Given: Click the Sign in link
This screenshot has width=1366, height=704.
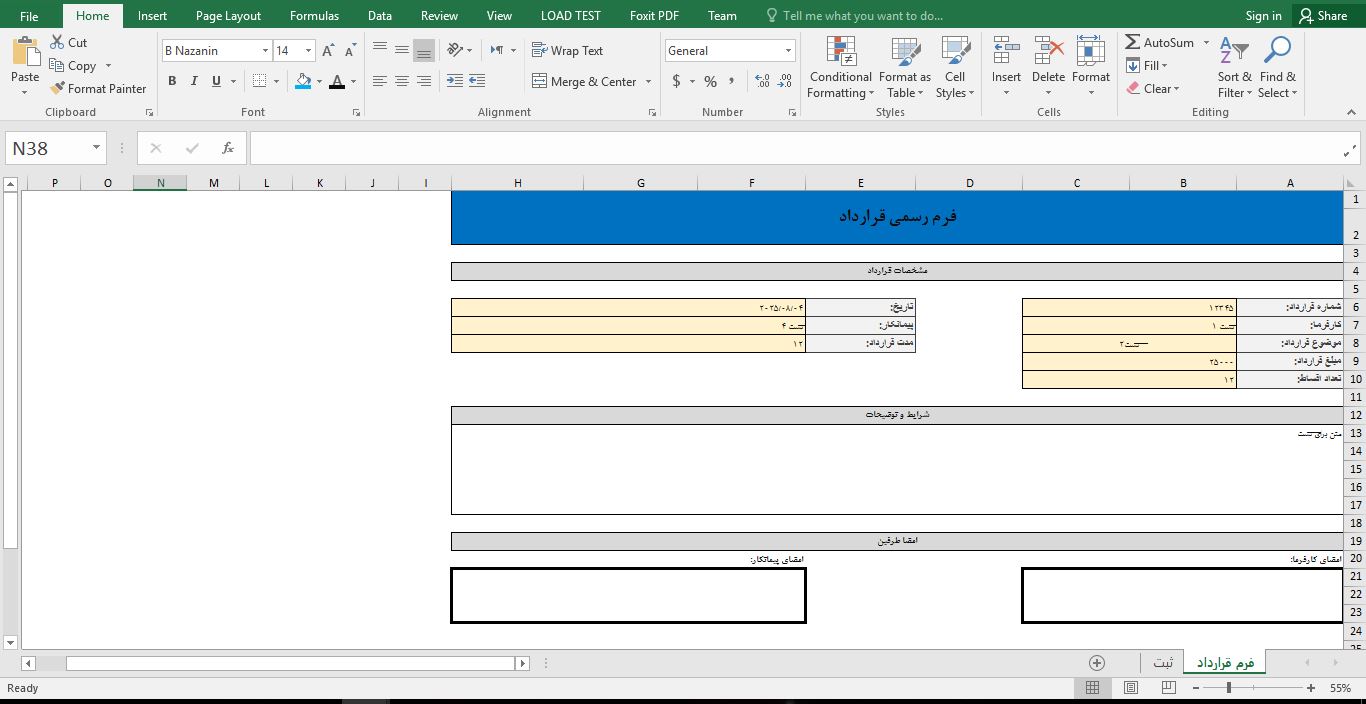Looking at the screenshot, I should [x=1263, y=16].
